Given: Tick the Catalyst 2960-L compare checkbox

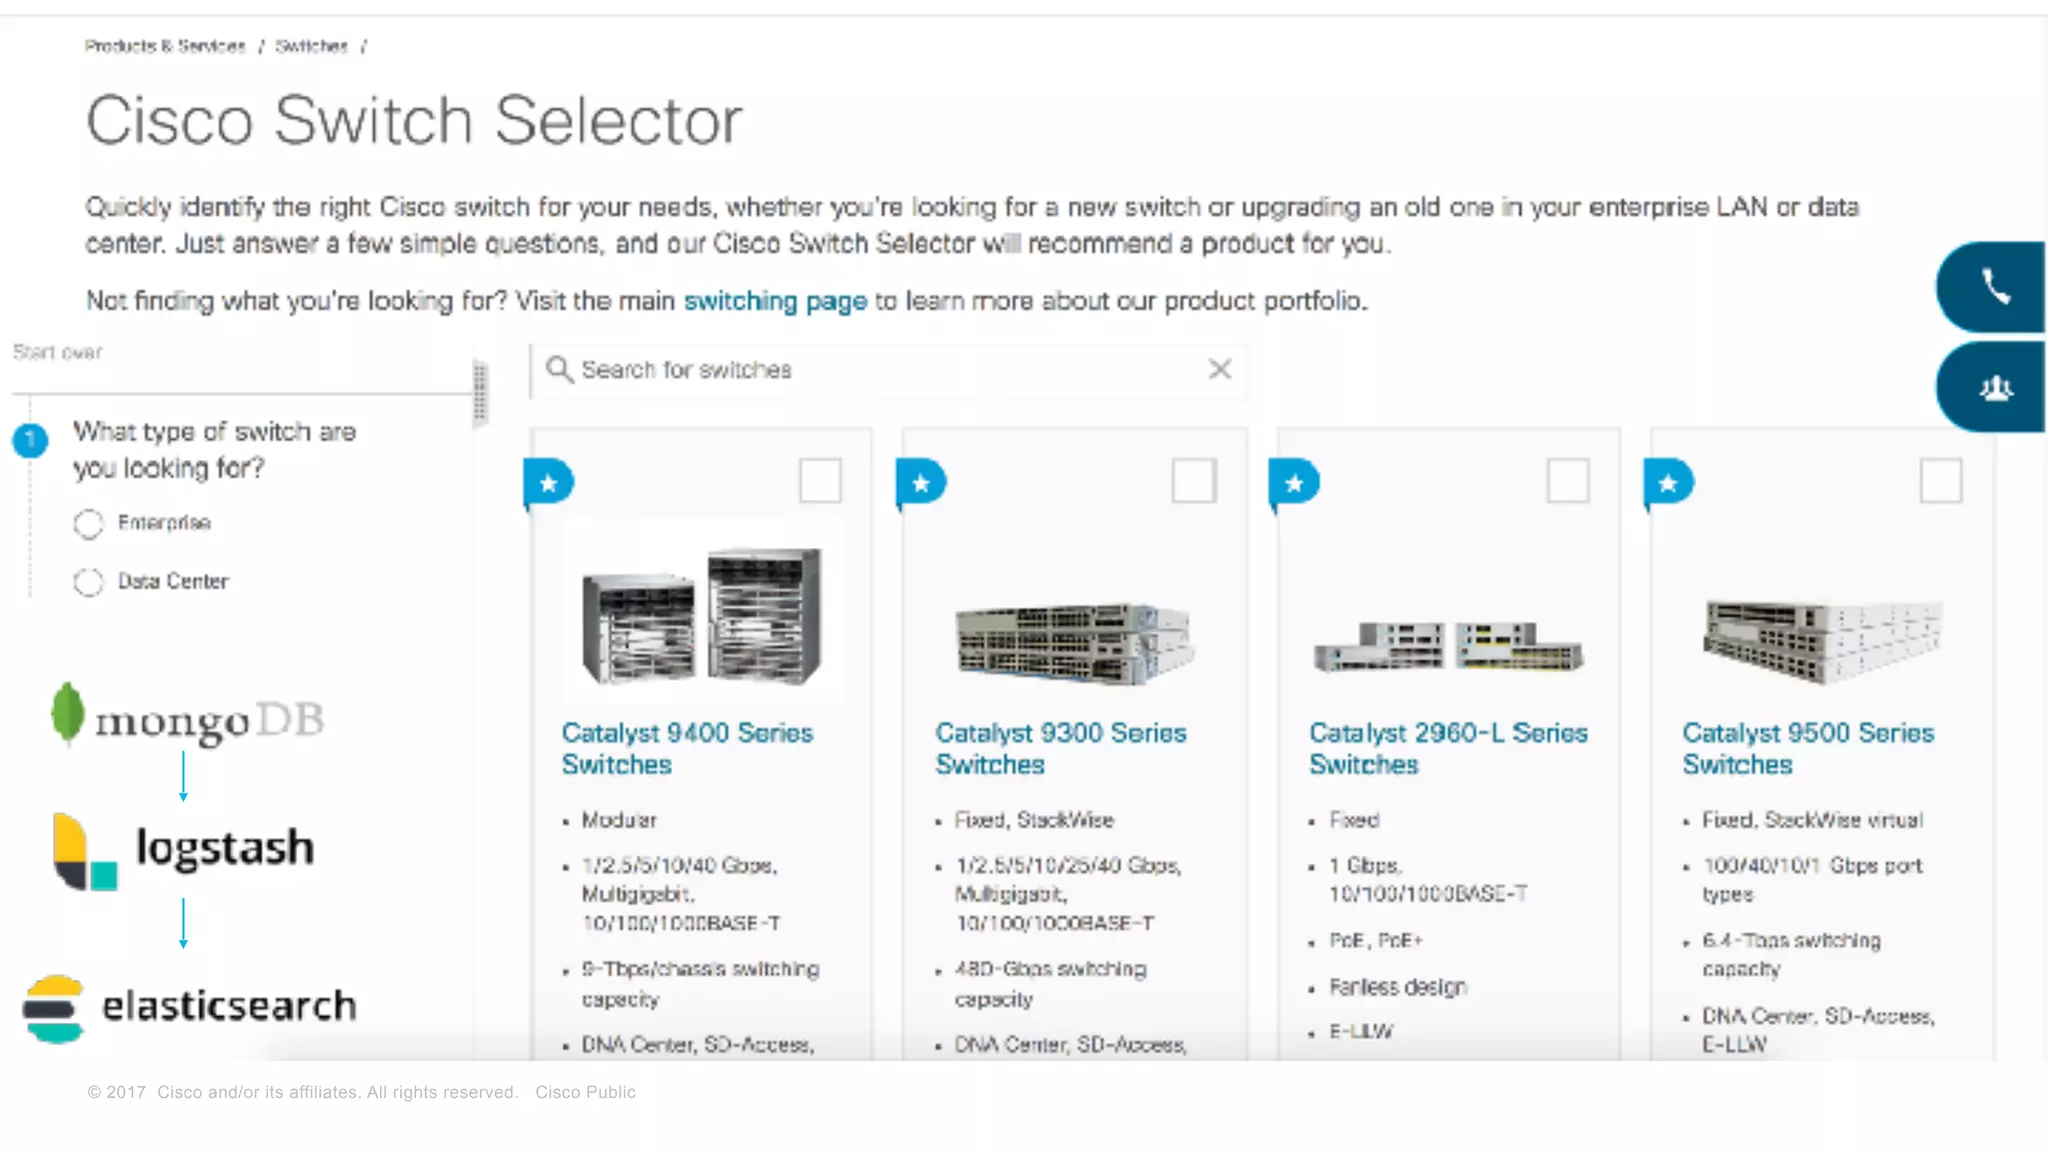Looking at the screenshot, I should coord(1567,481).
